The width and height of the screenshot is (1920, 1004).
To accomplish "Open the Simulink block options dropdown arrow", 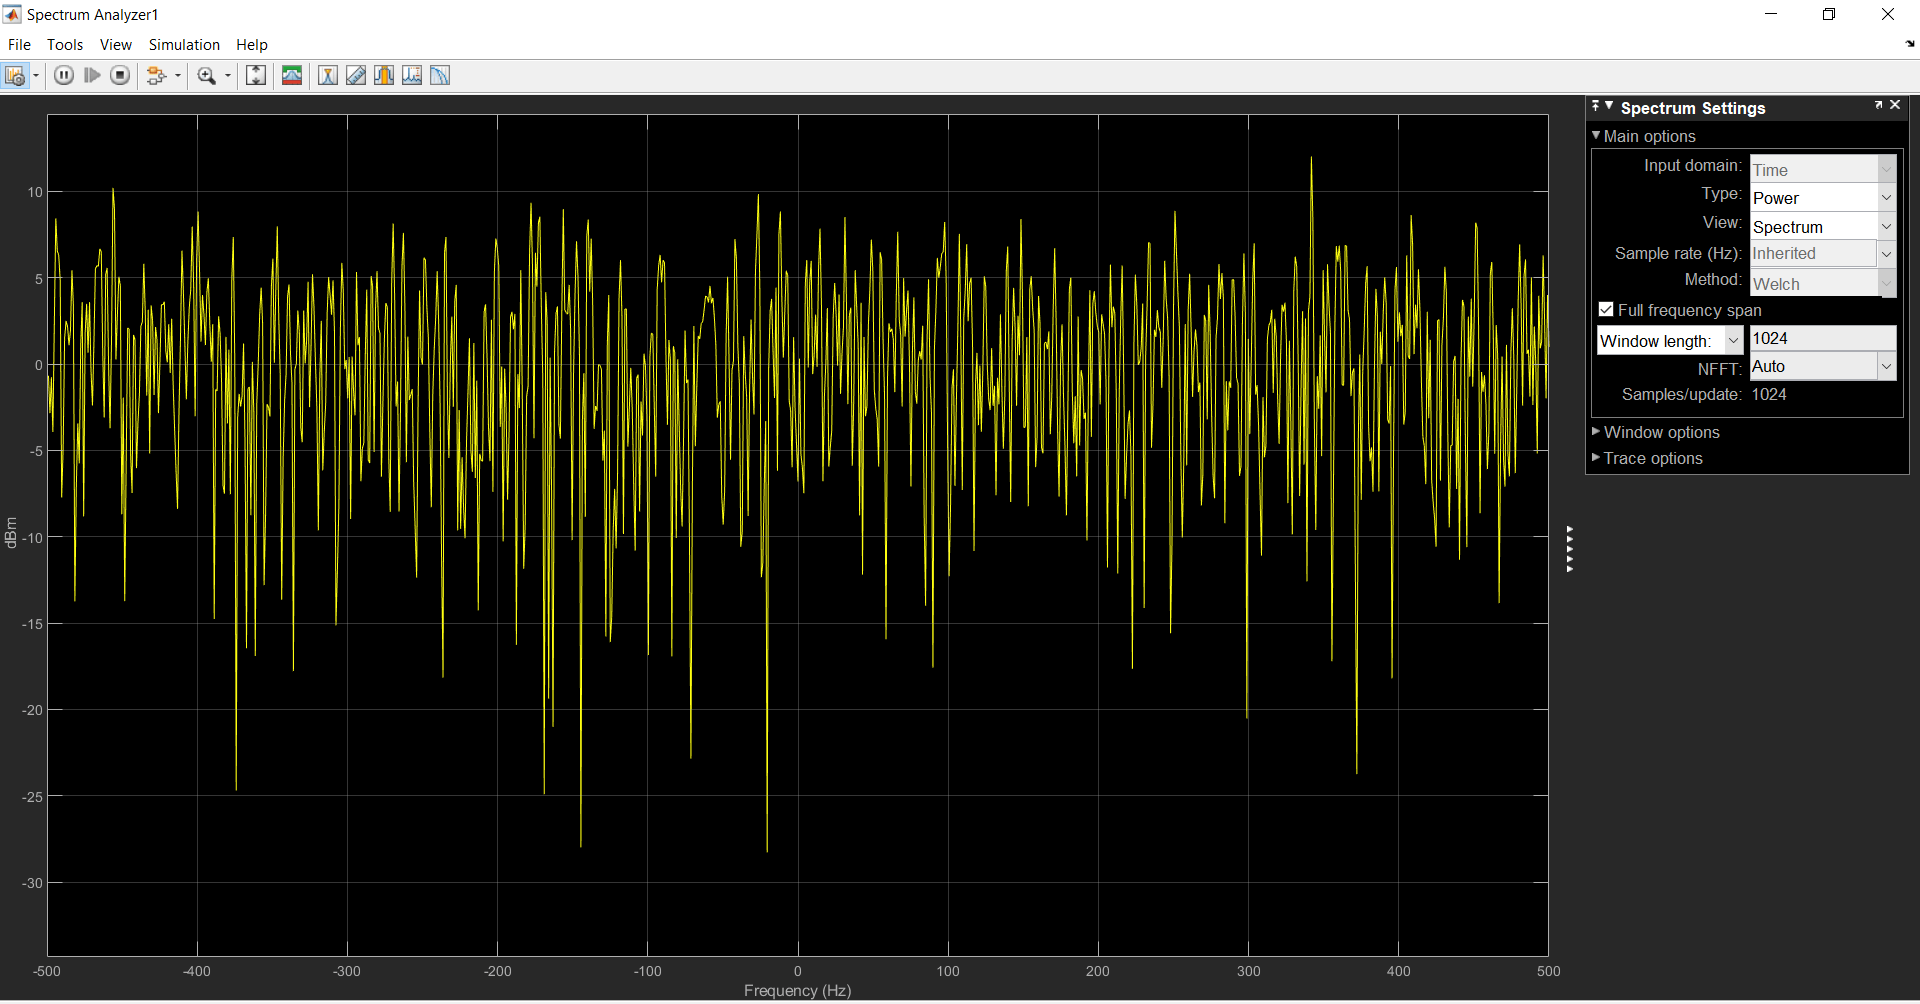I will click(x=178, y=76).
